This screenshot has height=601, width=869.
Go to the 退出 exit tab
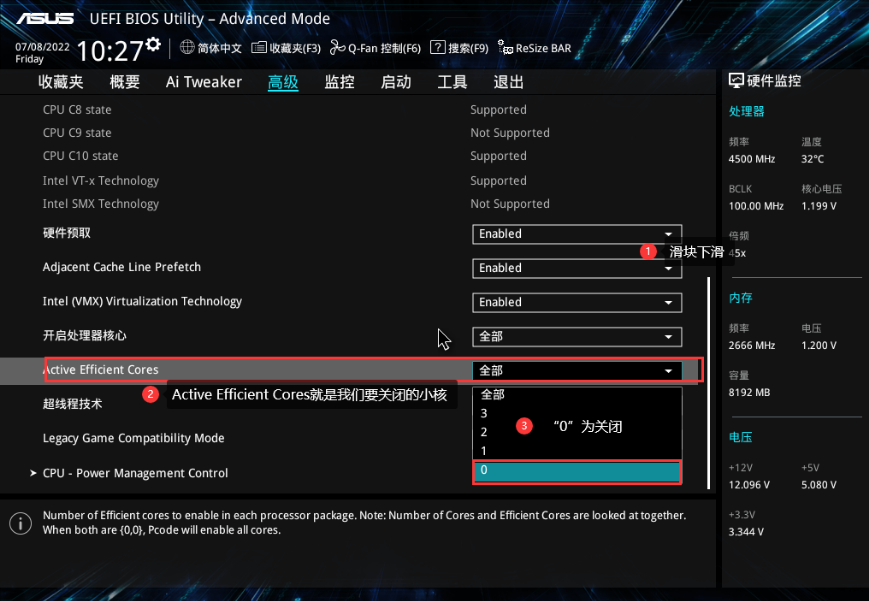click(508, 82)
